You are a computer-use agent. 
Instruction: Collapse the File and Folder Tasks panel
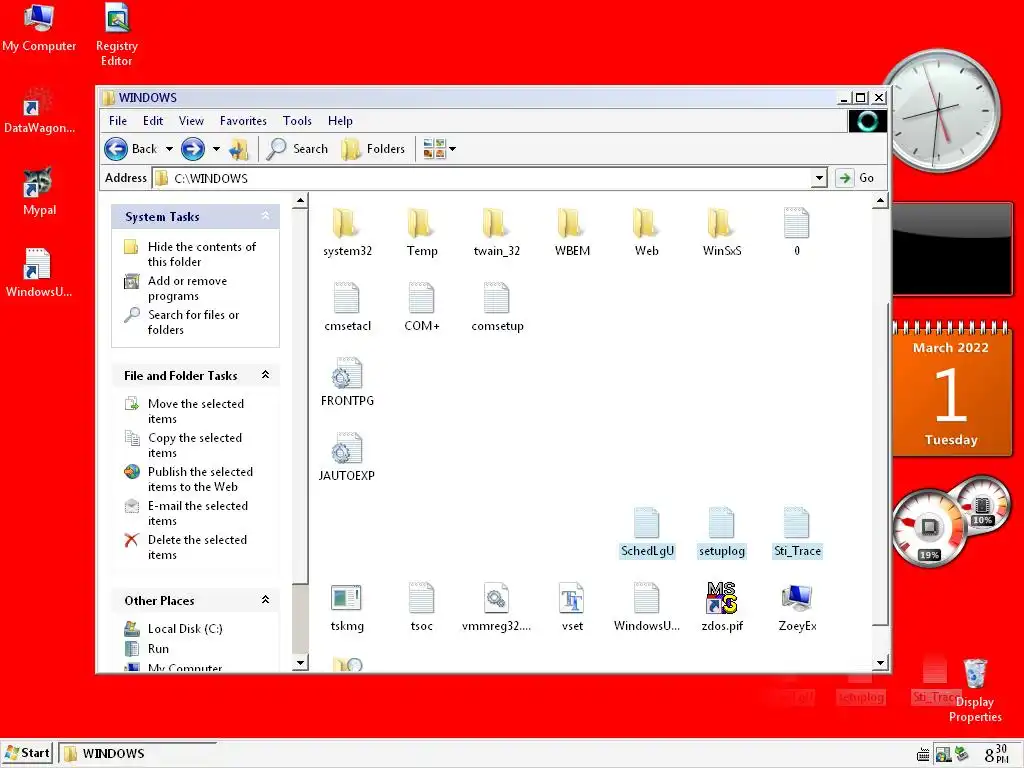[265, 375]
